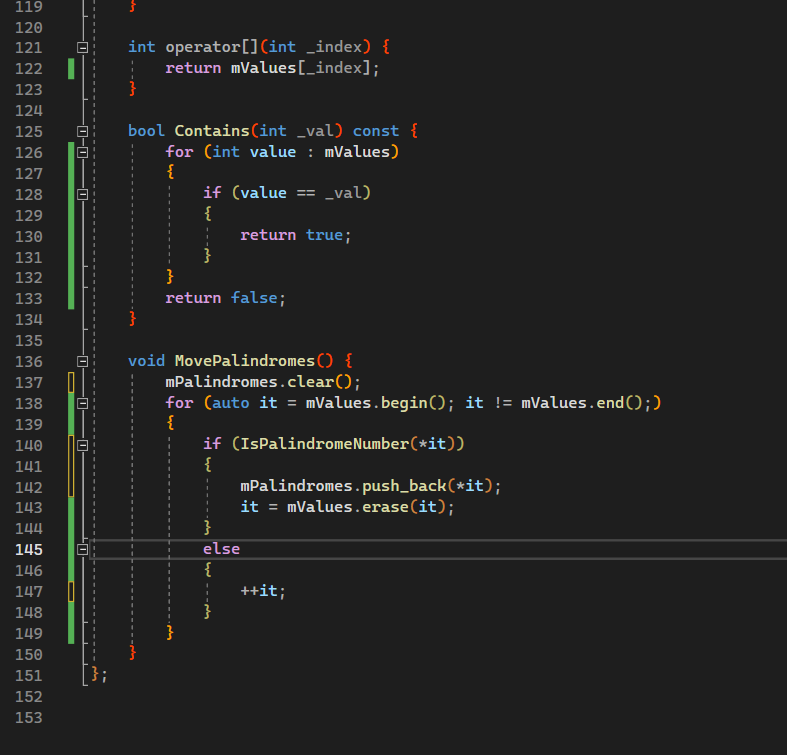Click the green change marker beside line 122
Viewport: 787px width, 755px height.
(71, 69)
